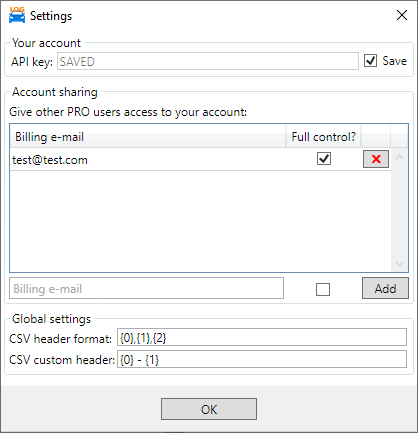Select the test@test.com row
This screenshot has width=418, height=433.
200,159
